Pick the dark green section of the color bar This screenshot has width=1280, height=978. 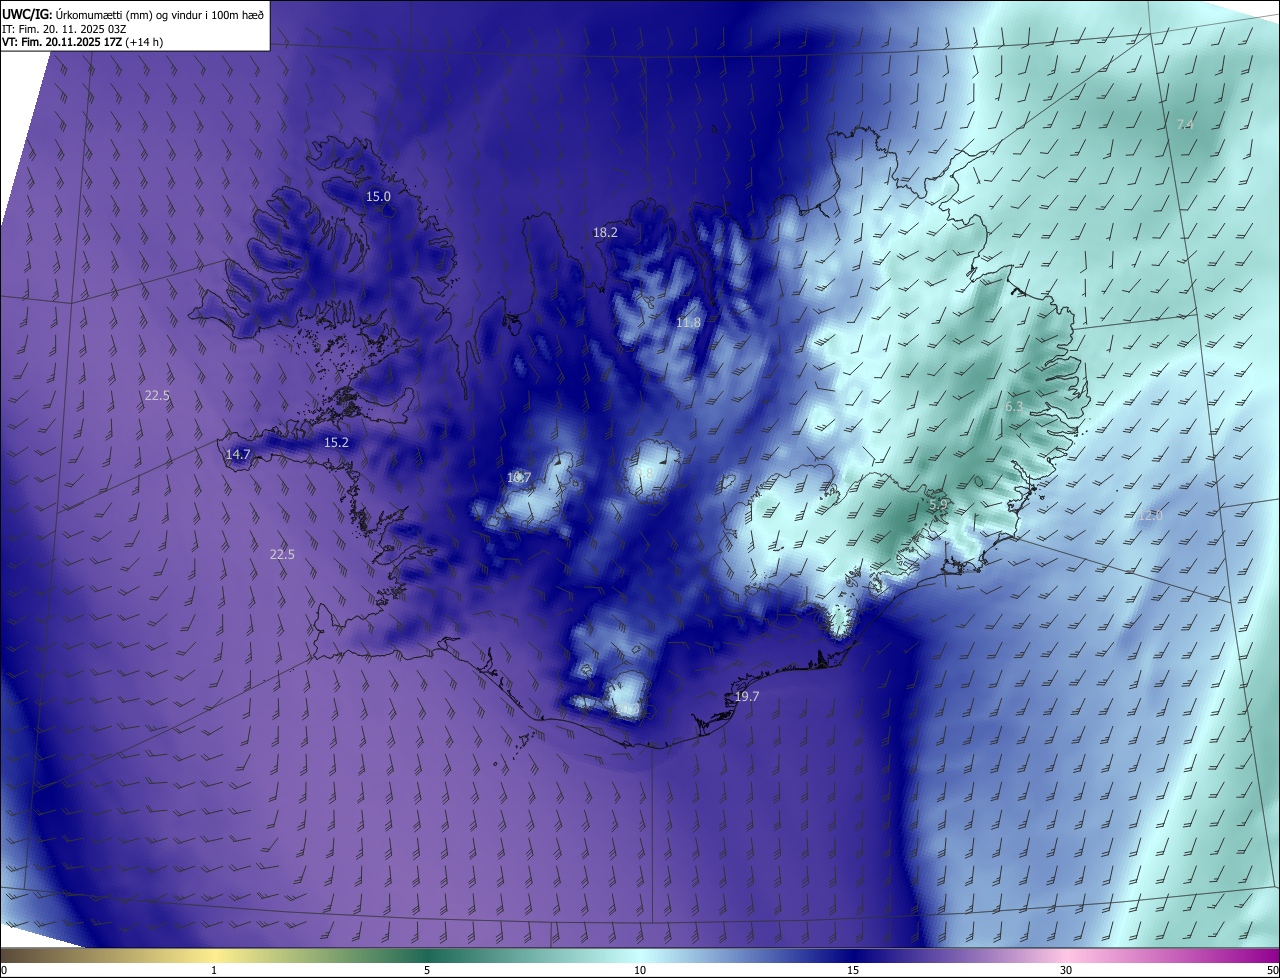(427, 956)
